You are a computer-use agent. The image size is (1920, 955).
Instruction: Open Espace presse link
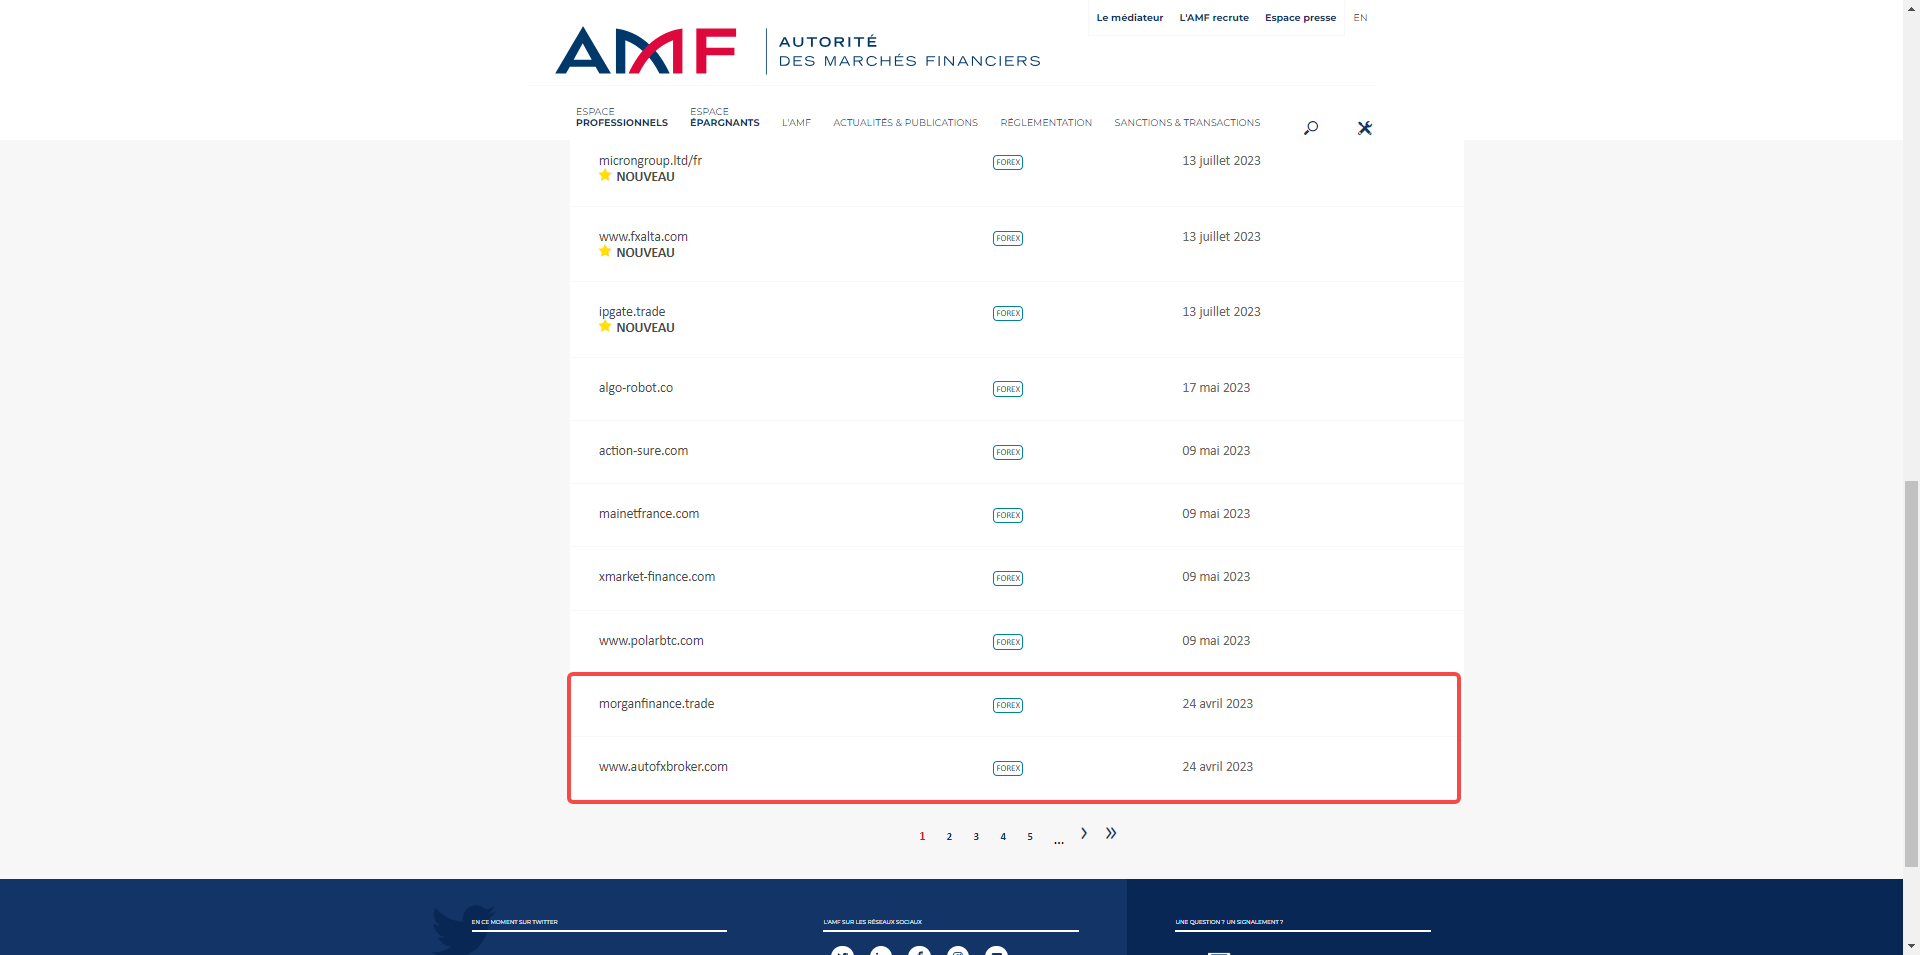point(1300,18)
